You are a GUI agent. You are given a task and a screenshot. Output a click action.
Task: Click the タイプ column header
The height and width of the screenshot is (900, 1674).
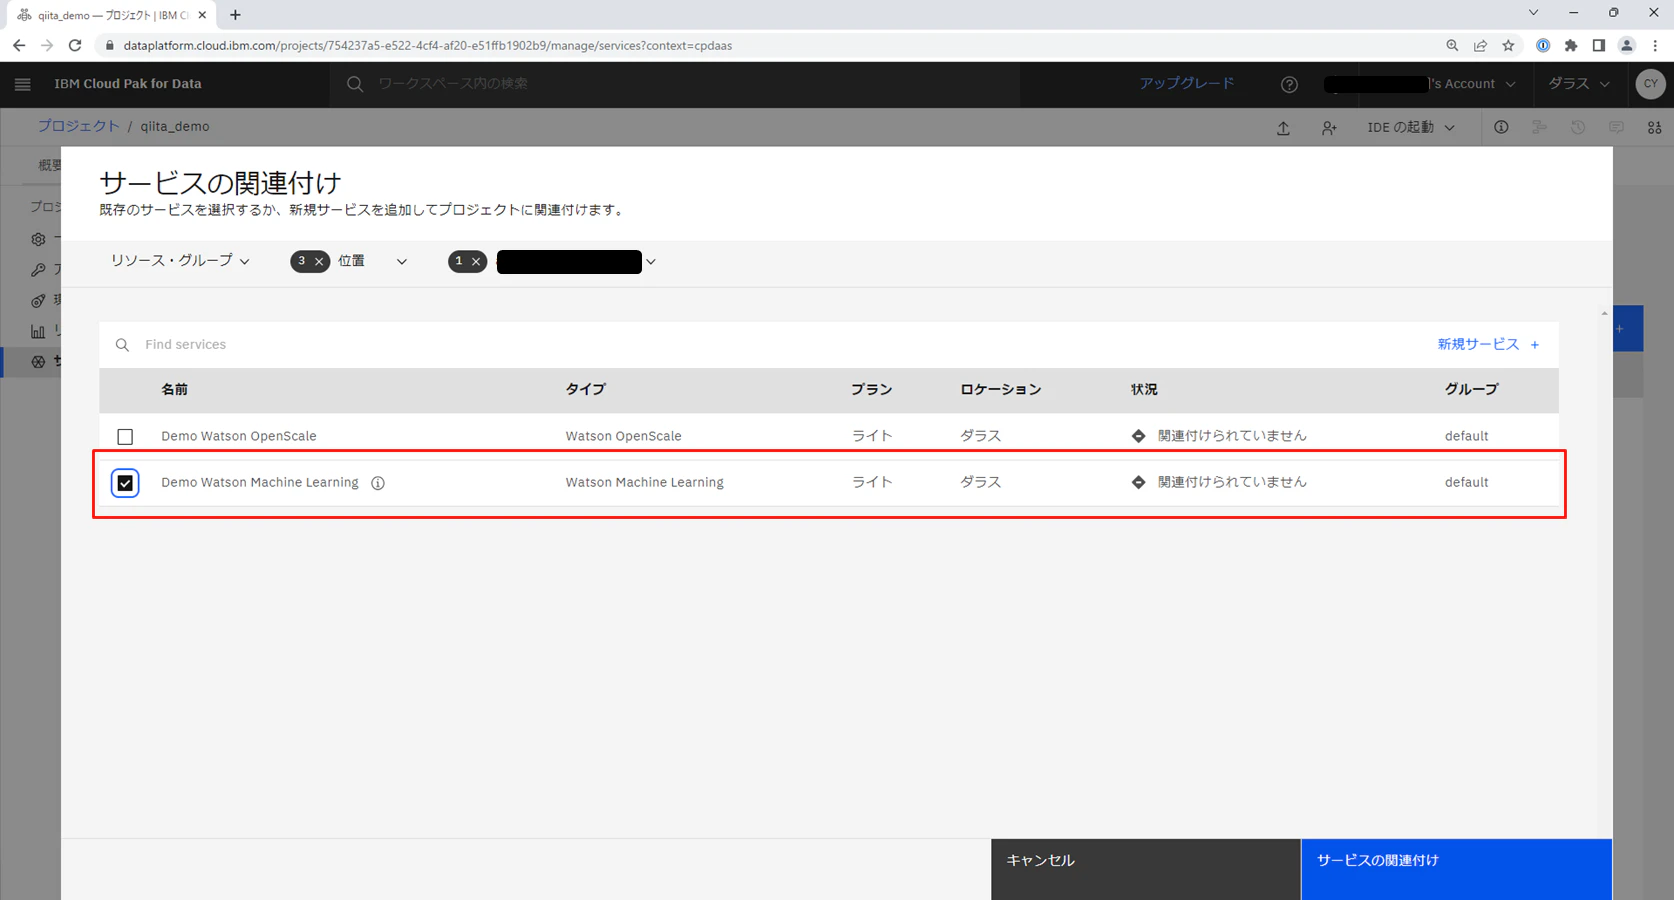tap(586, 390)
